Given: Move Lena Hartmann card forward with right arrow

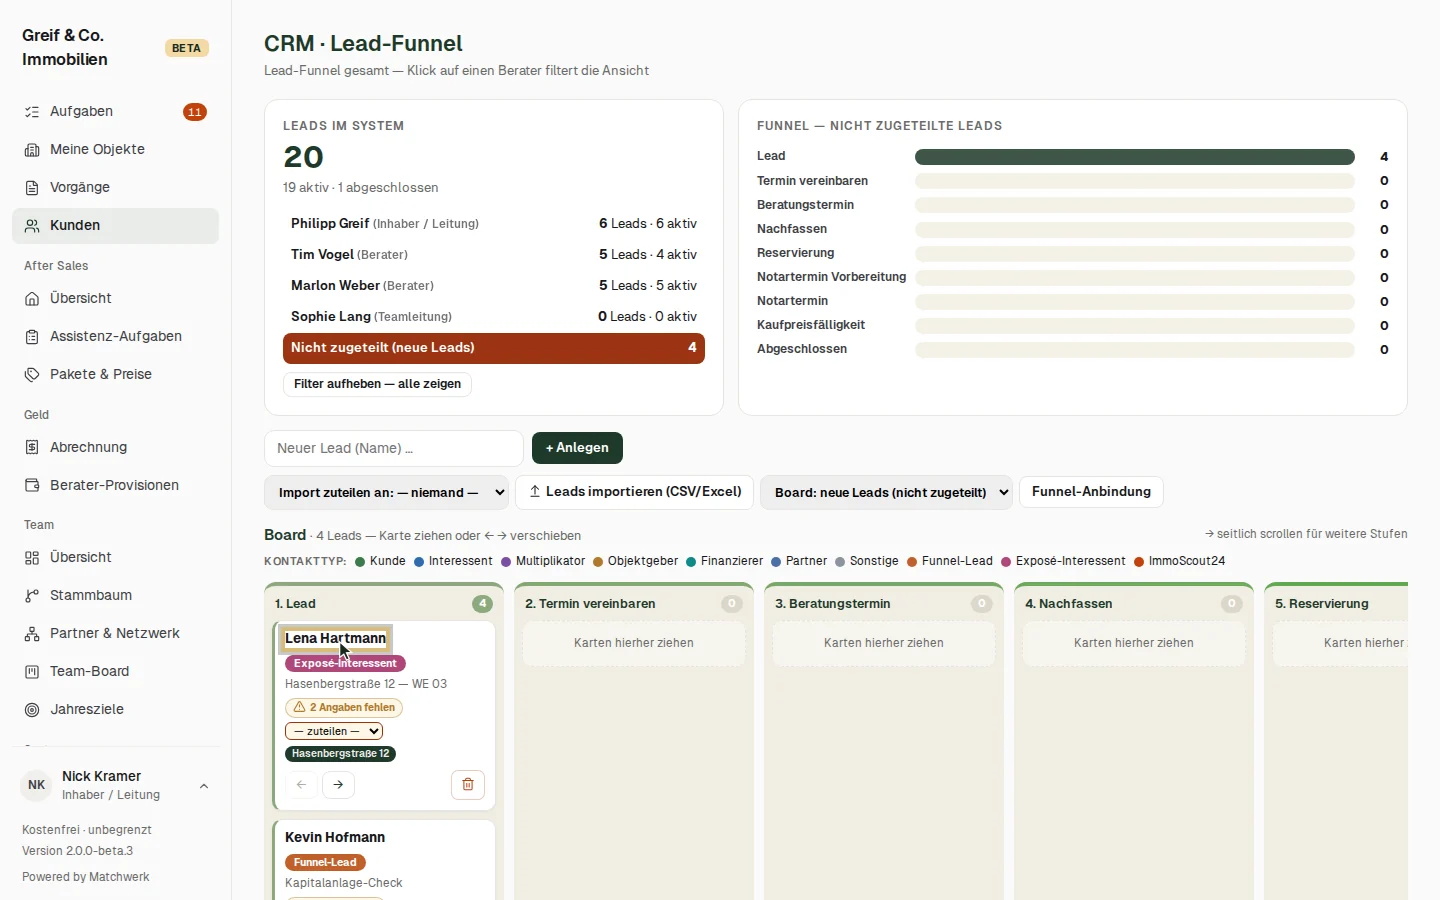Looking at the screenshot, I should (x=338, y=785).
